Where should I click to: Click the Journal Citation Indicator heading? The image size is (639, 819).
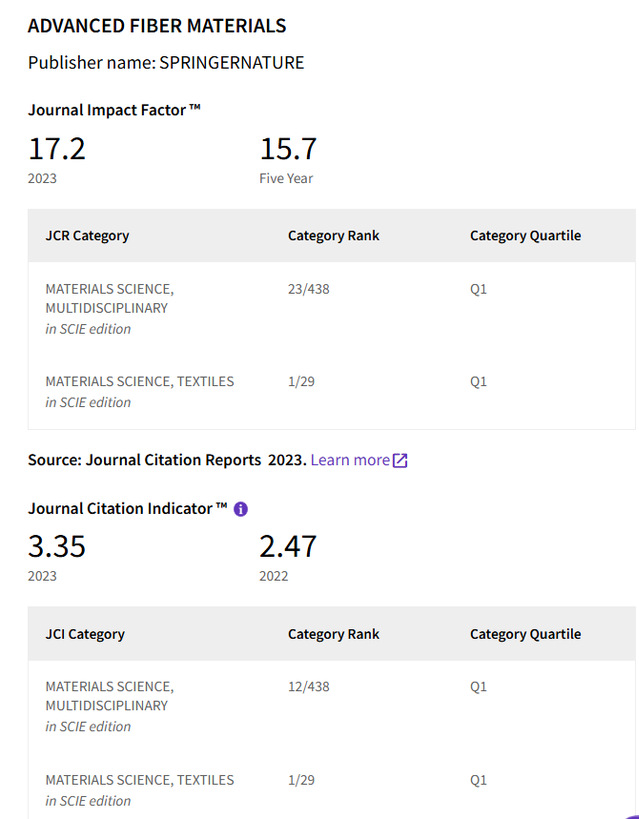coord(127,509)
